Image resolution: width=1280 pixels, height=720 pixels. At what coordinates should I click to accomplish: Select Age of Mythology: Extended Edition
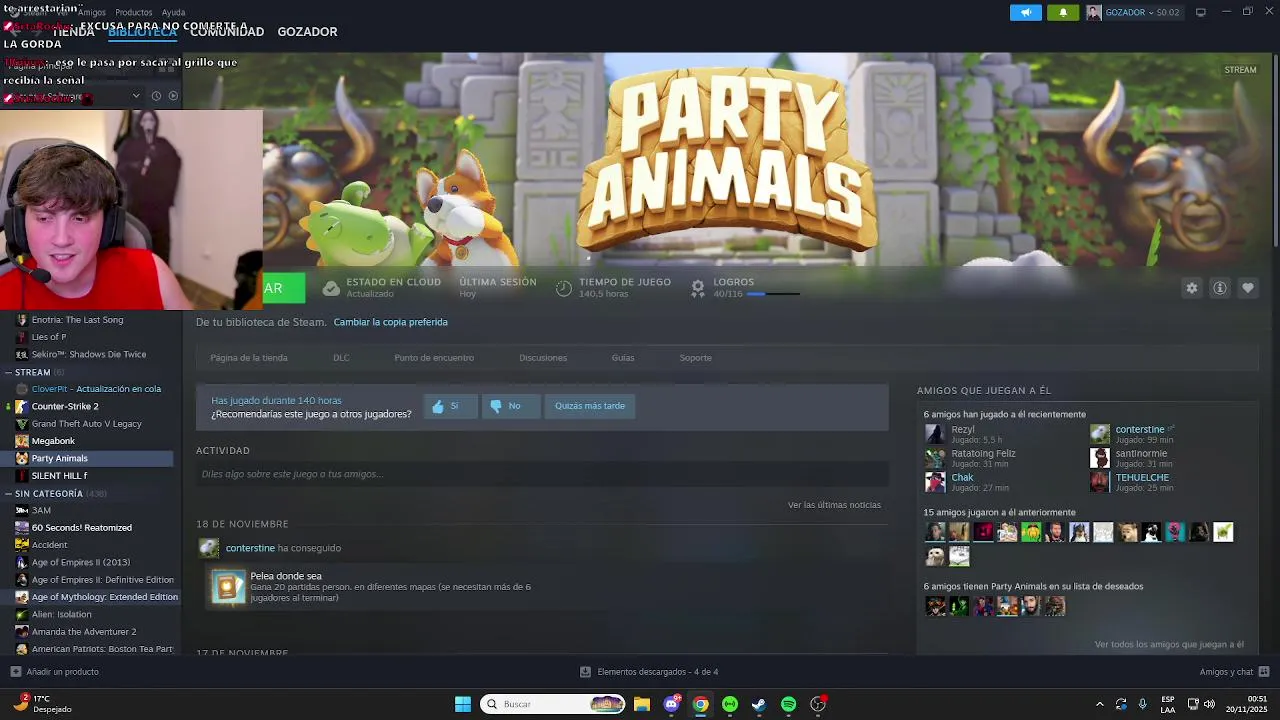pyautogui.click(x=104, y=597)
